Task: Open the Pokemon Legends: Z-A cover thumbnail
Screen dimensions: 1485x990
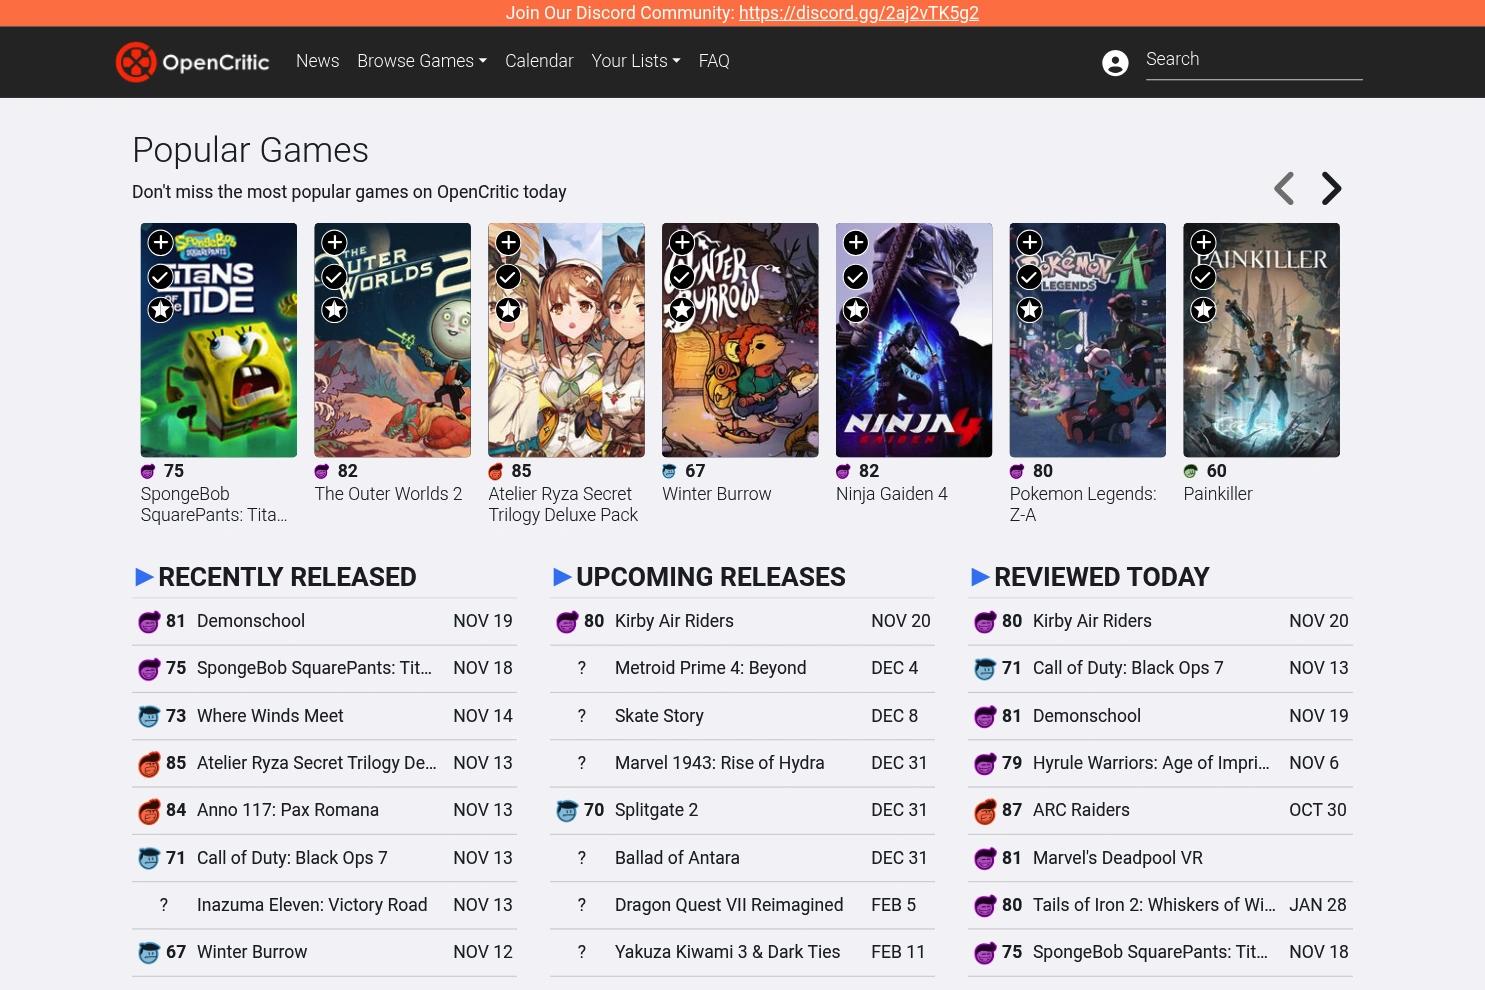Action: (x=1088, y=340)
